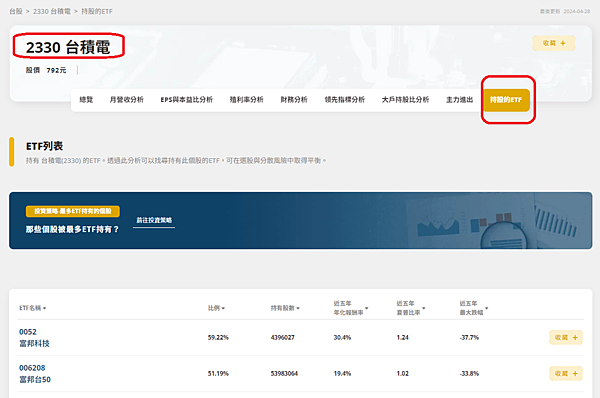Sort table by ETF名稱 column
The image size is (600, 398).
[33, 308]
